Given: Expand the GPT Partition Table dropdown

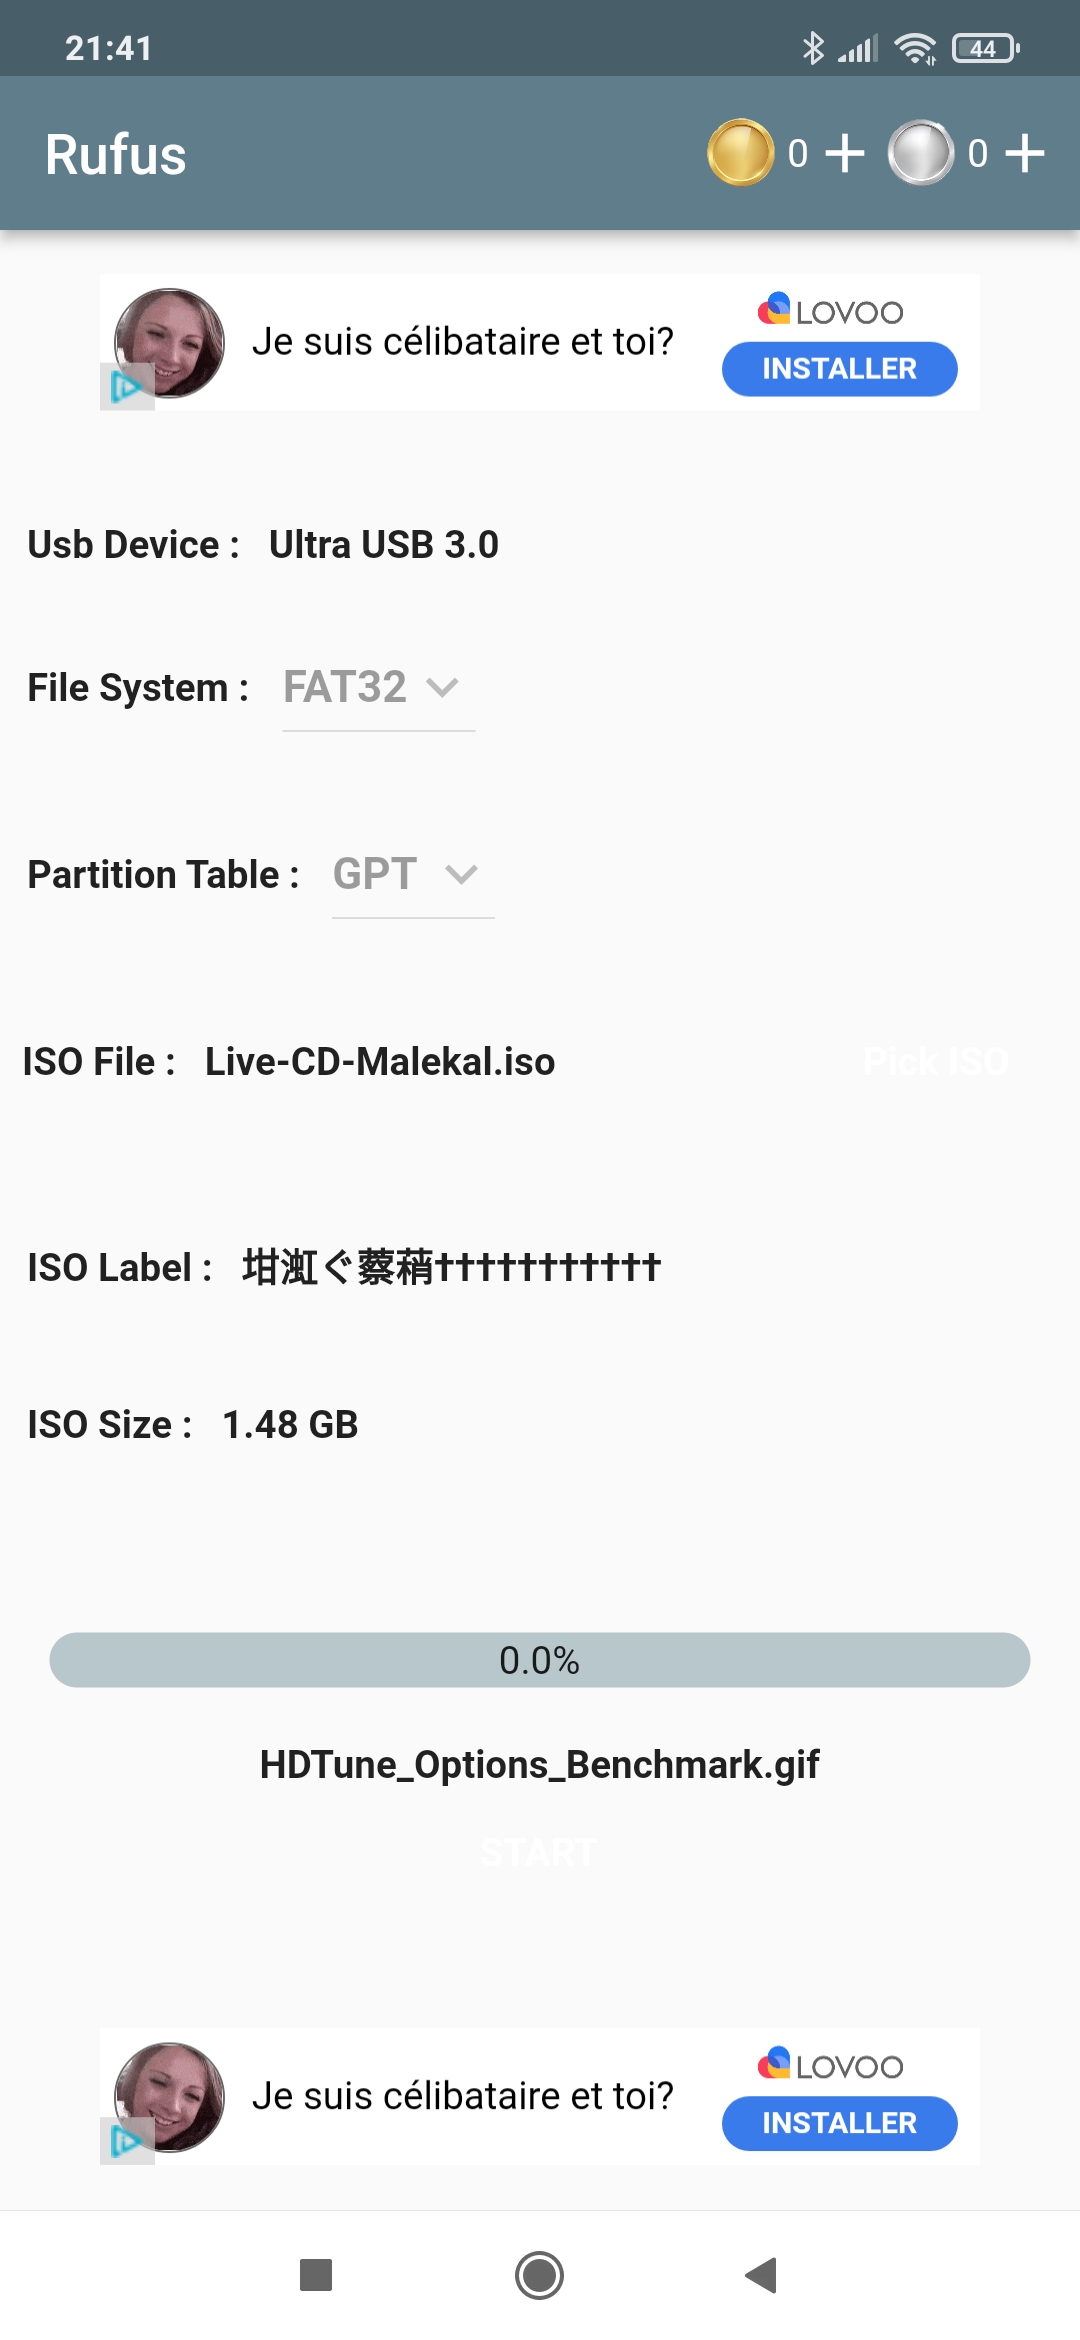Looking at the screenshot, I should click(x=412, y=875).
